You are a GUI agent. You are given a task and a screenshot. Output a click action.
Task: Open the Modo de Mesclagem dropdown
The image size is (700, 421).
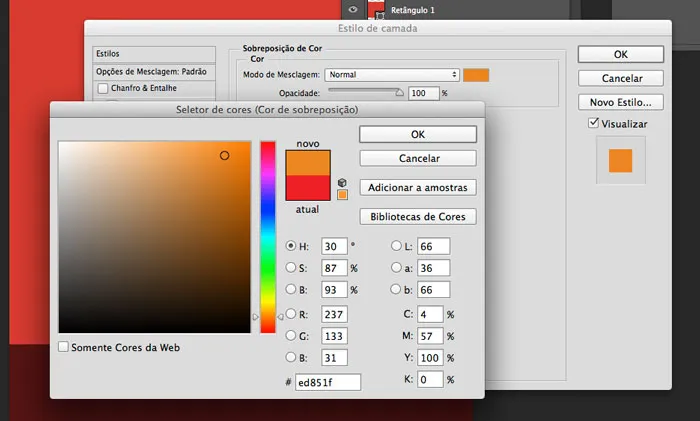click(x=392, y=75)
